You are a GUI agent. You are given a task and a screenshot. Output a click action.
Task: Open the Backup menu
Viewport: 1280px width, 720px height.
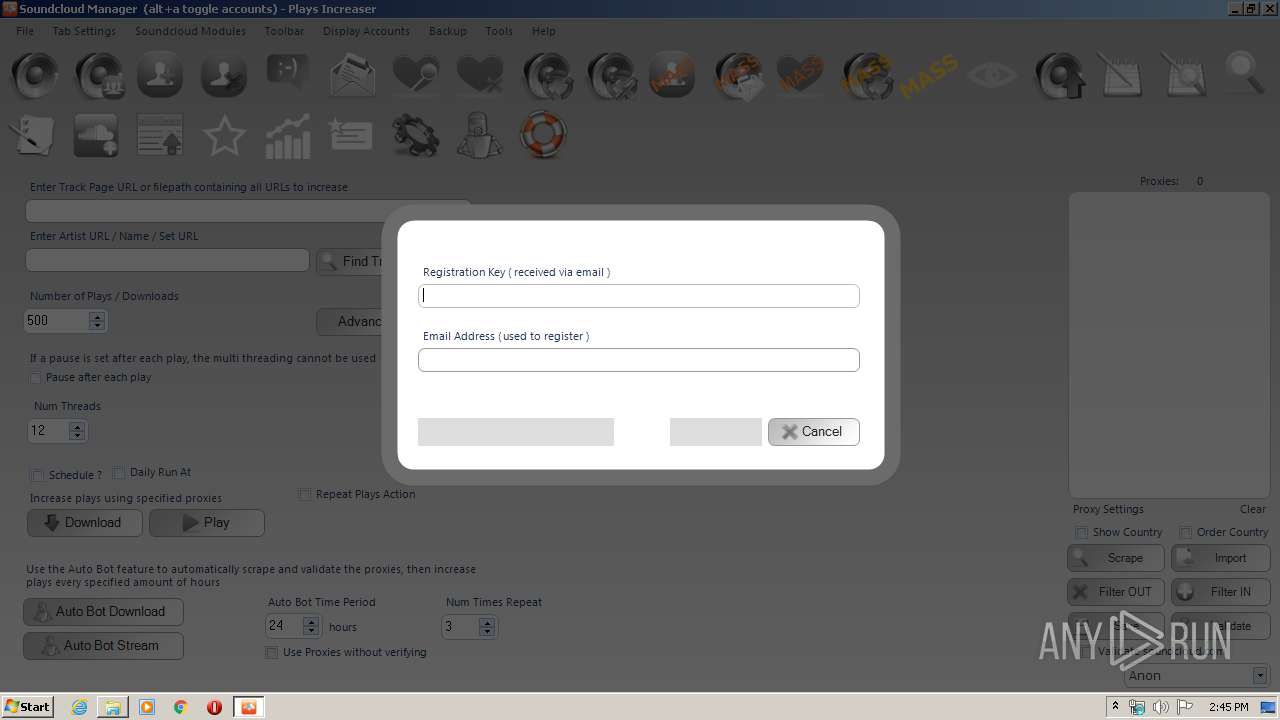pyautogui.click(x=448, y=31)
